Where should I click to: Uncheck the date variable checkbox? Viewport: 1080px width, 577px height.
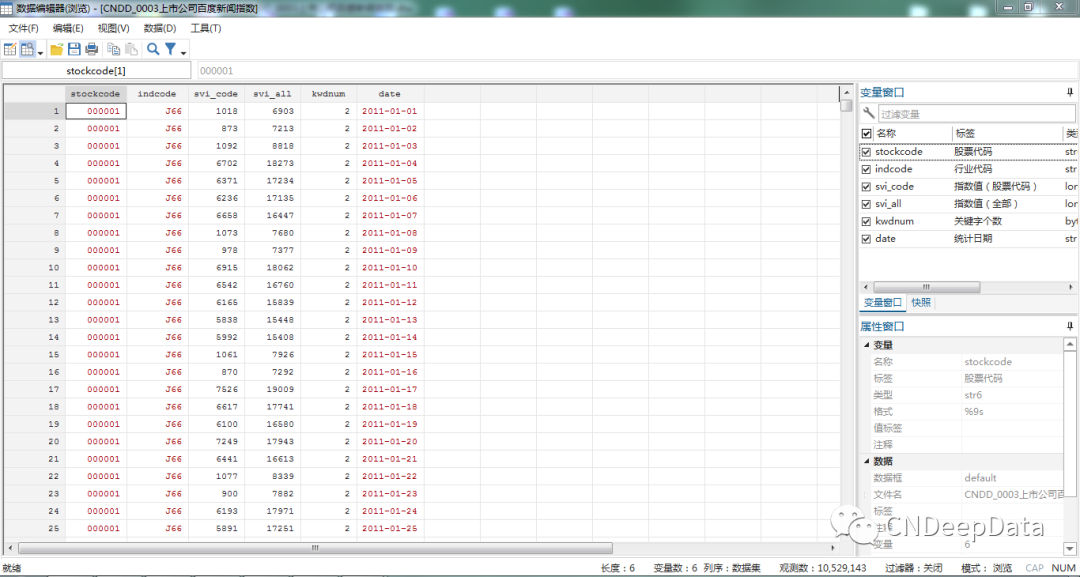coord(866,239)
